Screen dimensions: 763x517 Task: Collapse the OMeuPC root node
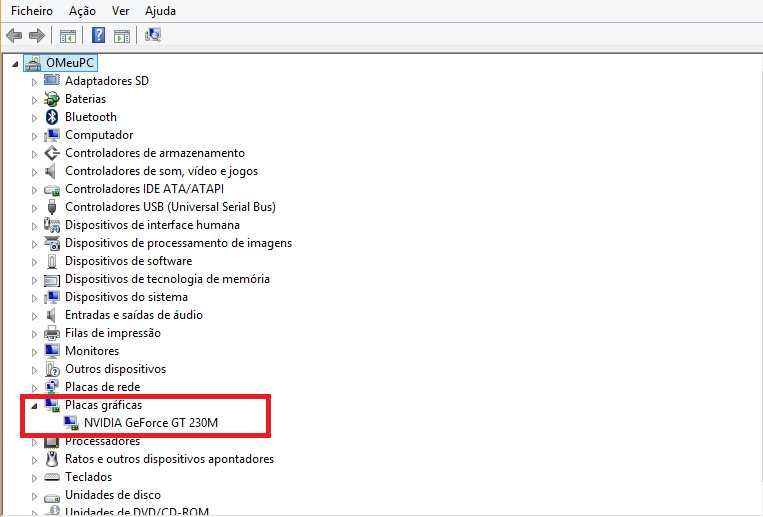16,64
